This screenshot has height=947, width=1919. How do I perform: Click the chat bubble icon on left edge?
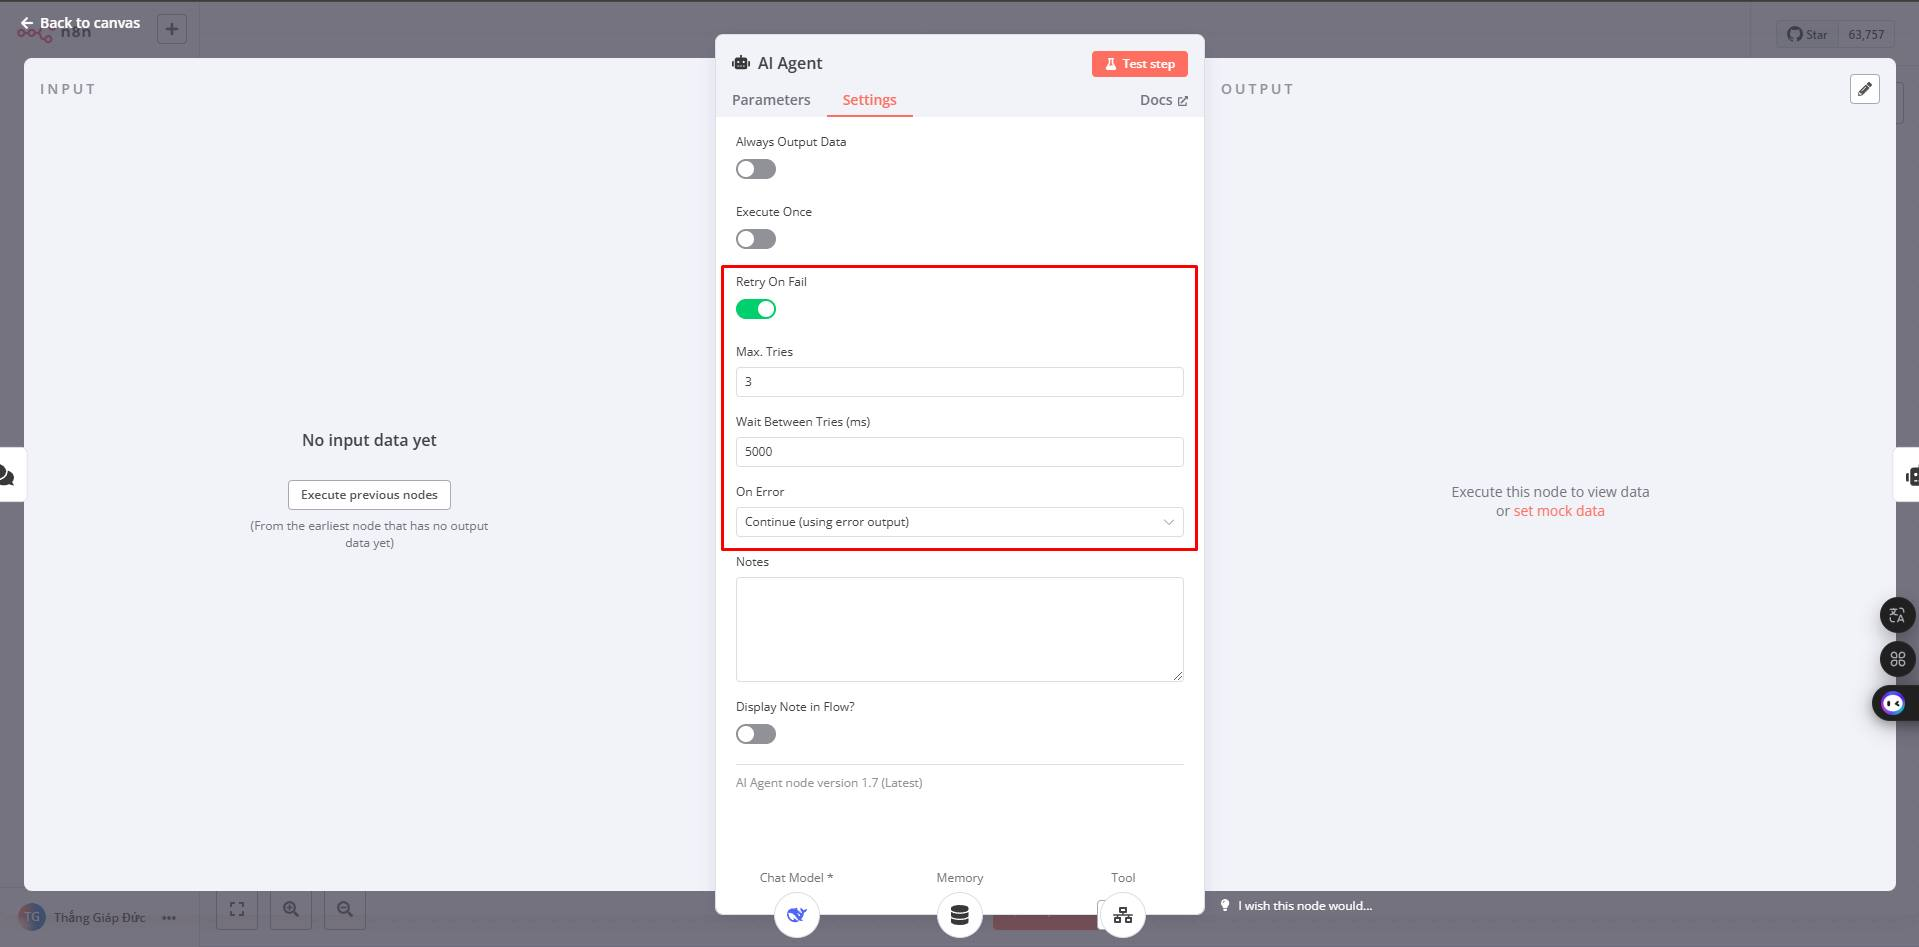7,475
